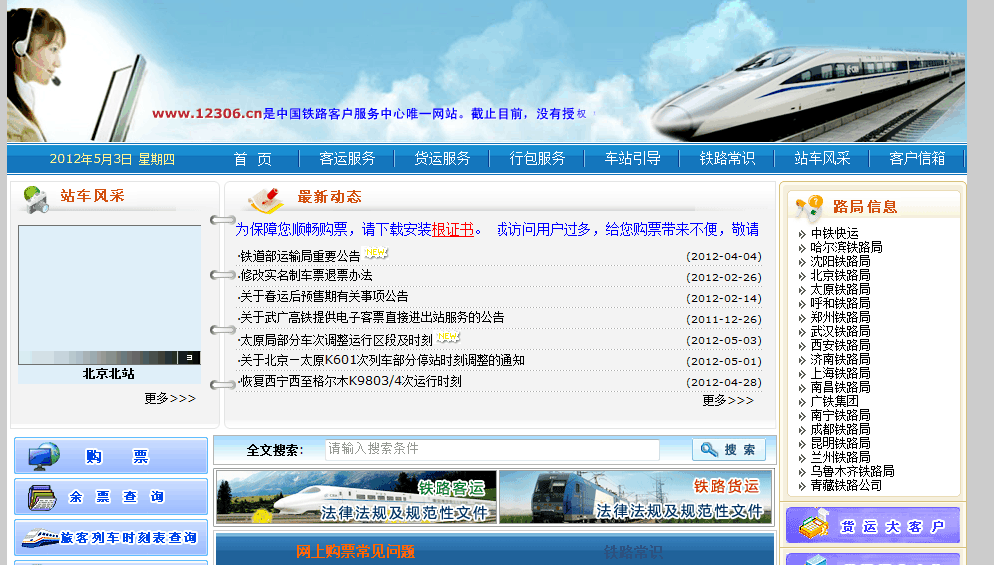Screen dimensions: 994x565
Task: Open the 昆明铁路局 link
Action: (x=841, y=443)
